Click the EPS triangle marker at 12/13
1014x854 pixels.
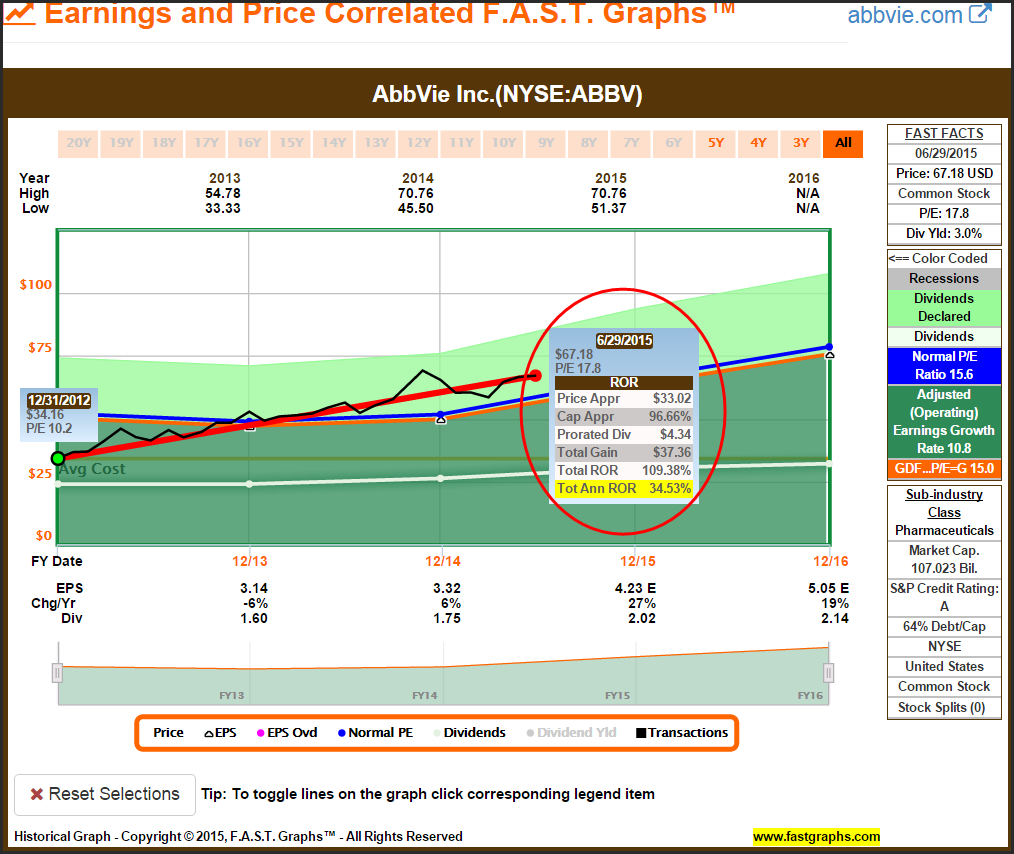(250, 427)
